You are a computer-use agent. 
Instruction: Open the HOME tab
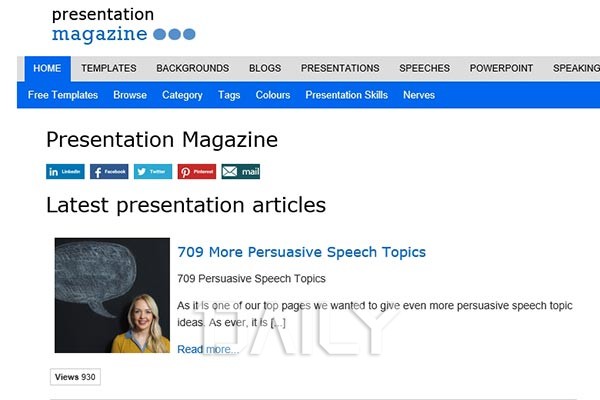tap(46, 69)
